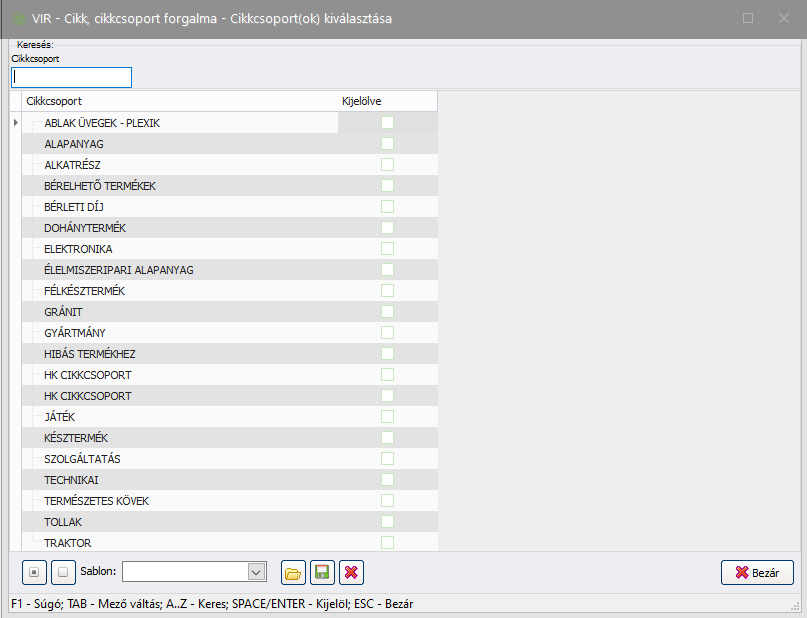
Task: Save template with the floppy disk icon
Action: click(322, 572)
